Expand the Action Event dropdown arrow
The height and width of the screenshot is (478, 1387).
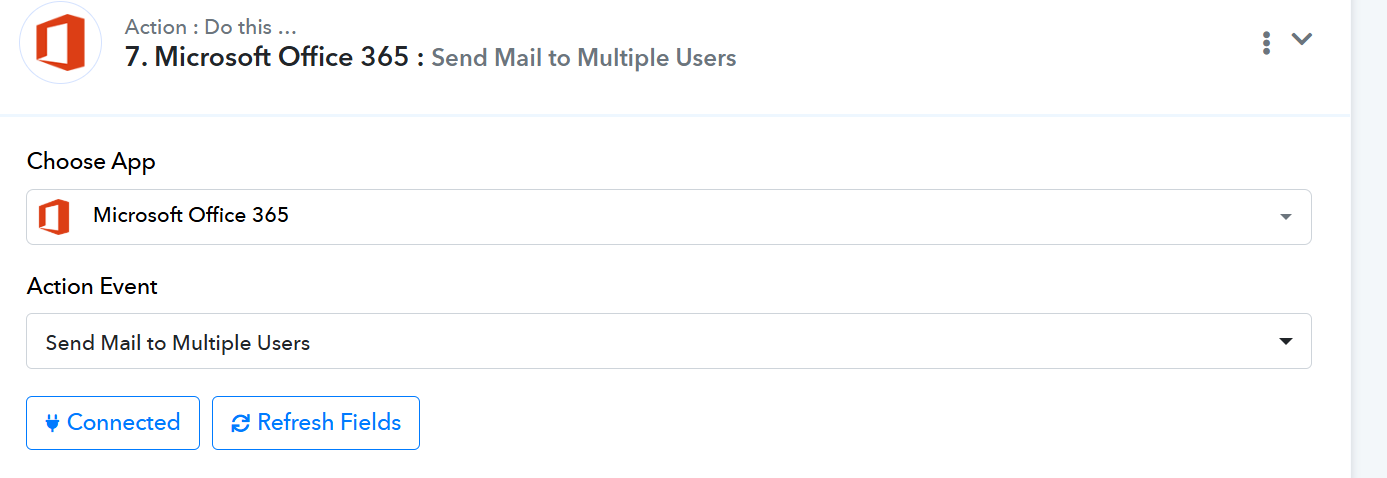pyautogui.click(x=1285, y=341)
